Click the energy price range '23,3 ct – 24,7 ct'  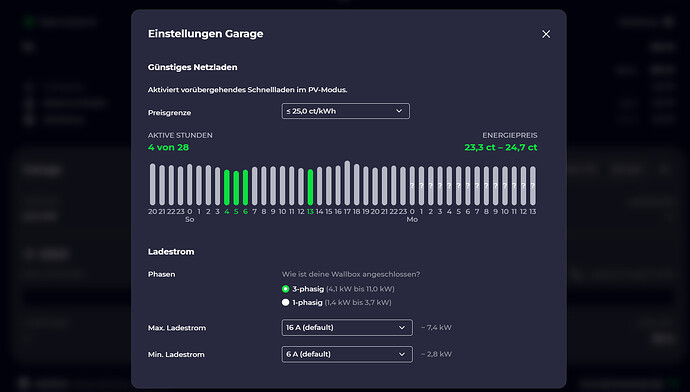(x=501, y=147)
